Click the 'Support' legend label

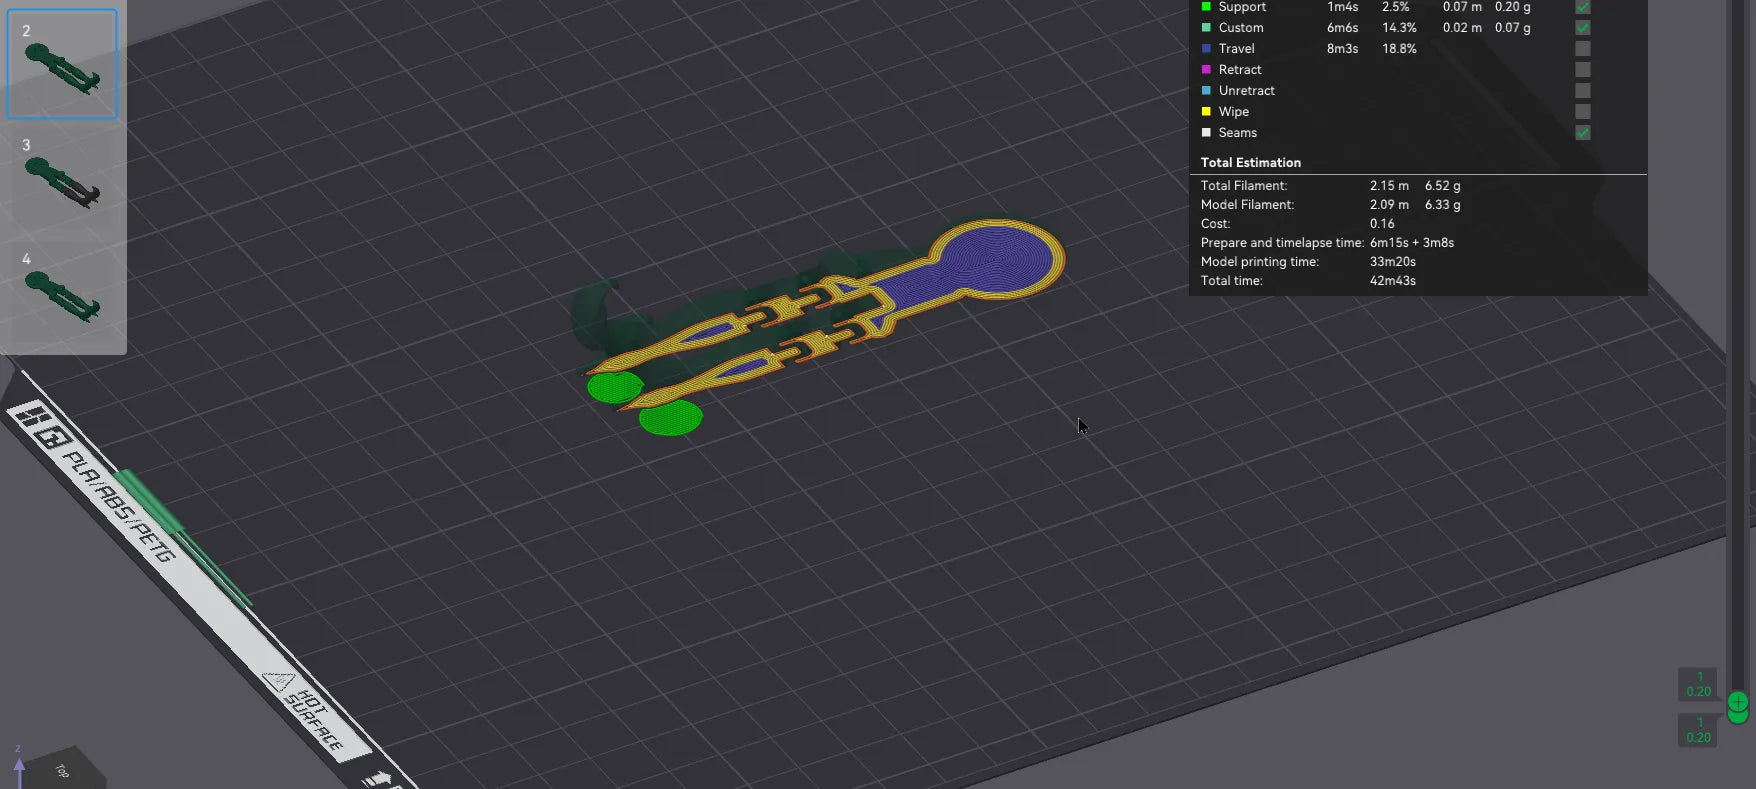(x=1242, y=7)
